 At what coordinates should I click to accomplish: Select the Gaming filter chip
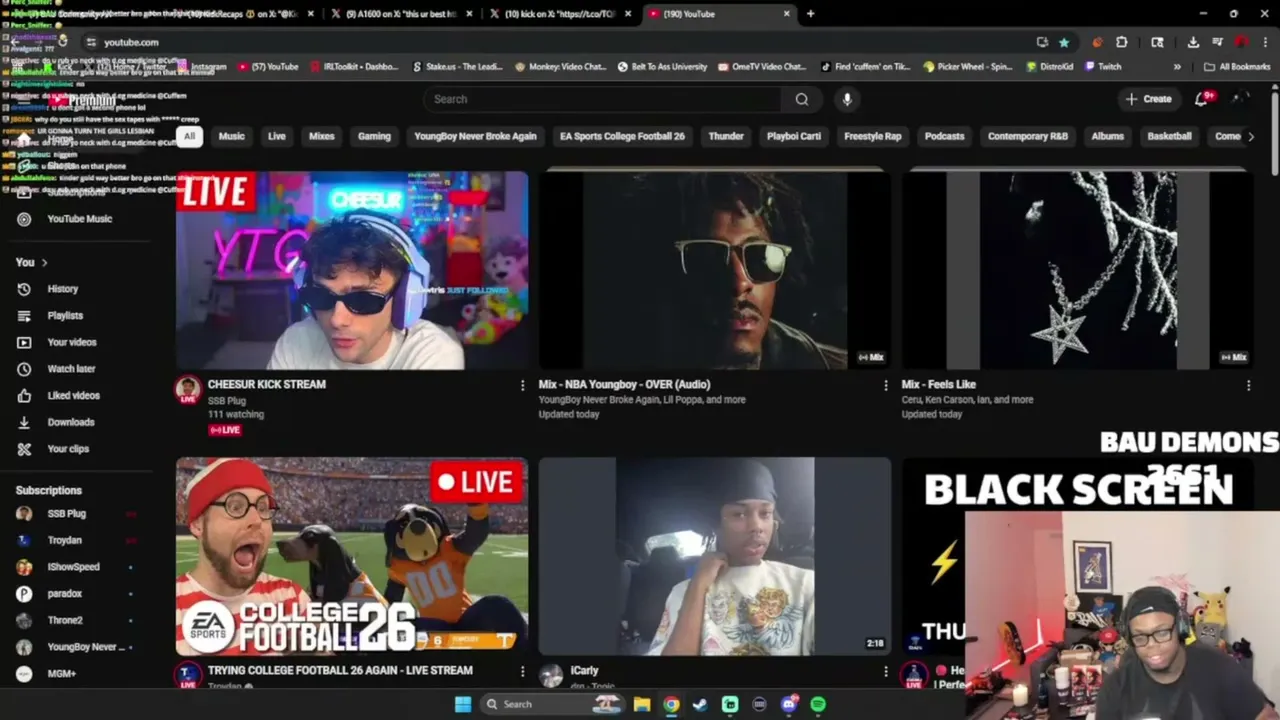coord(374,136)
